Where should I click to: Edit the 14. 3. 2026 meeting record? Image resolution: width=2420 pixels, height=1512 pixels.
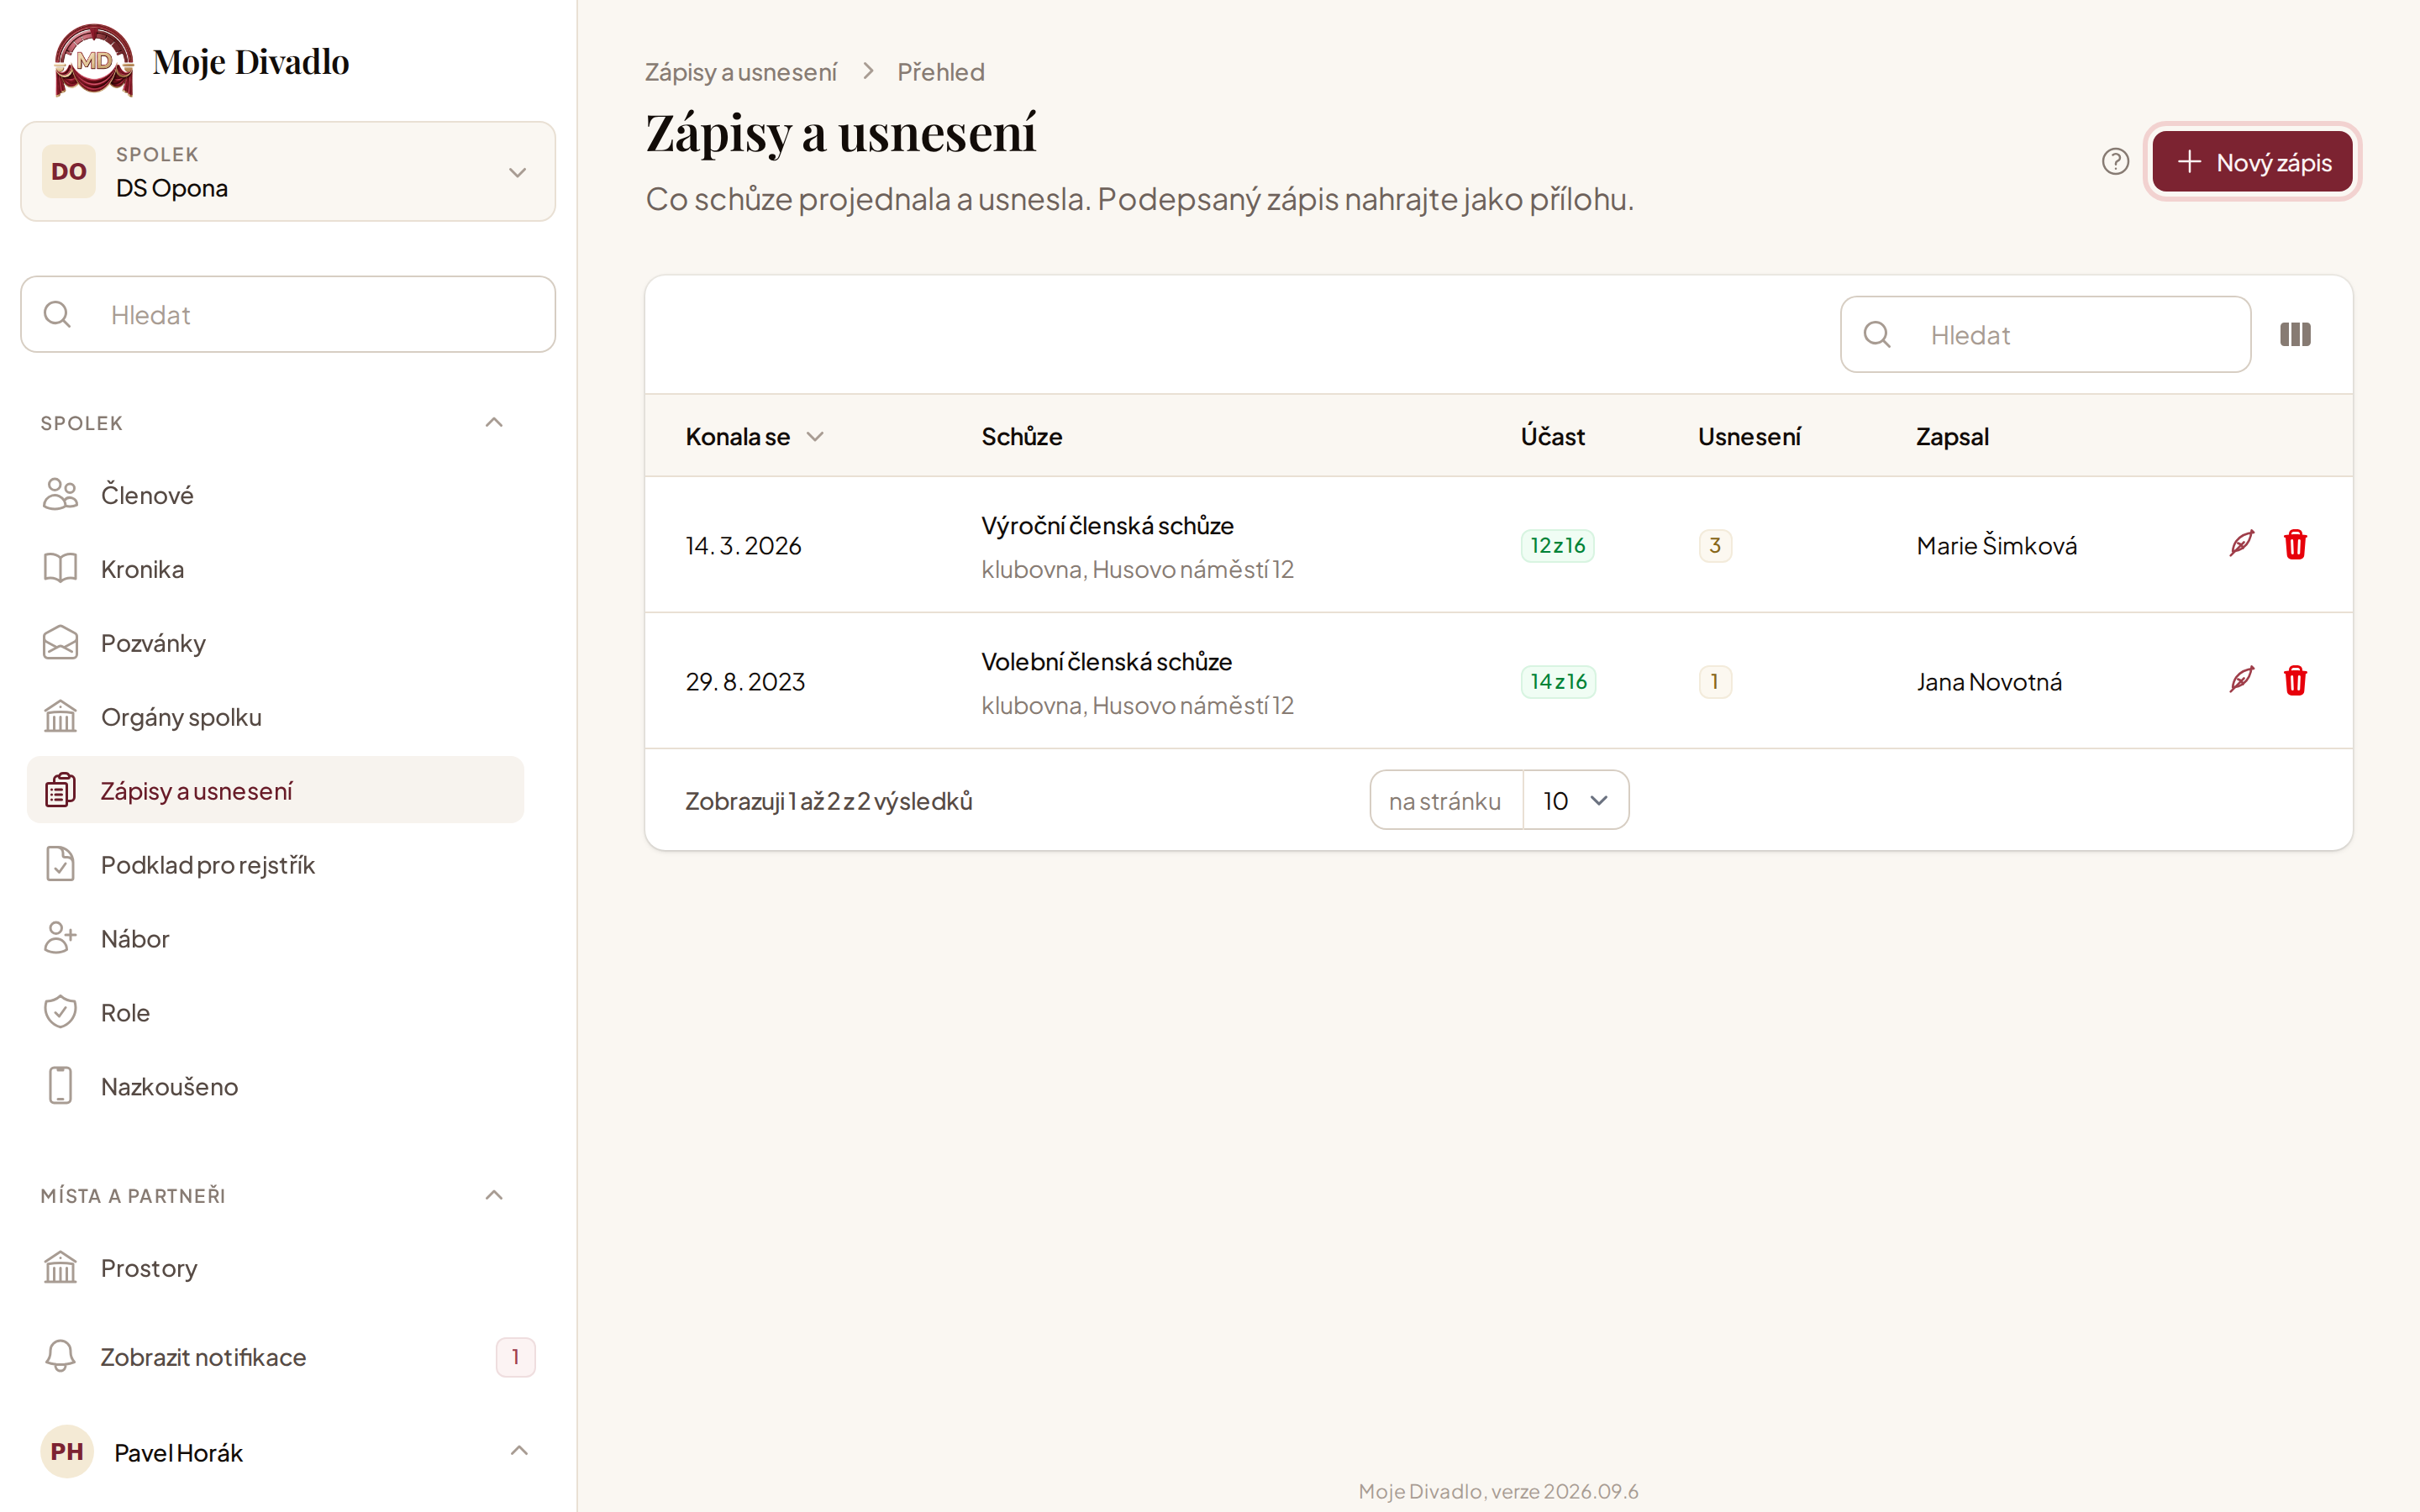[2241, 544]
